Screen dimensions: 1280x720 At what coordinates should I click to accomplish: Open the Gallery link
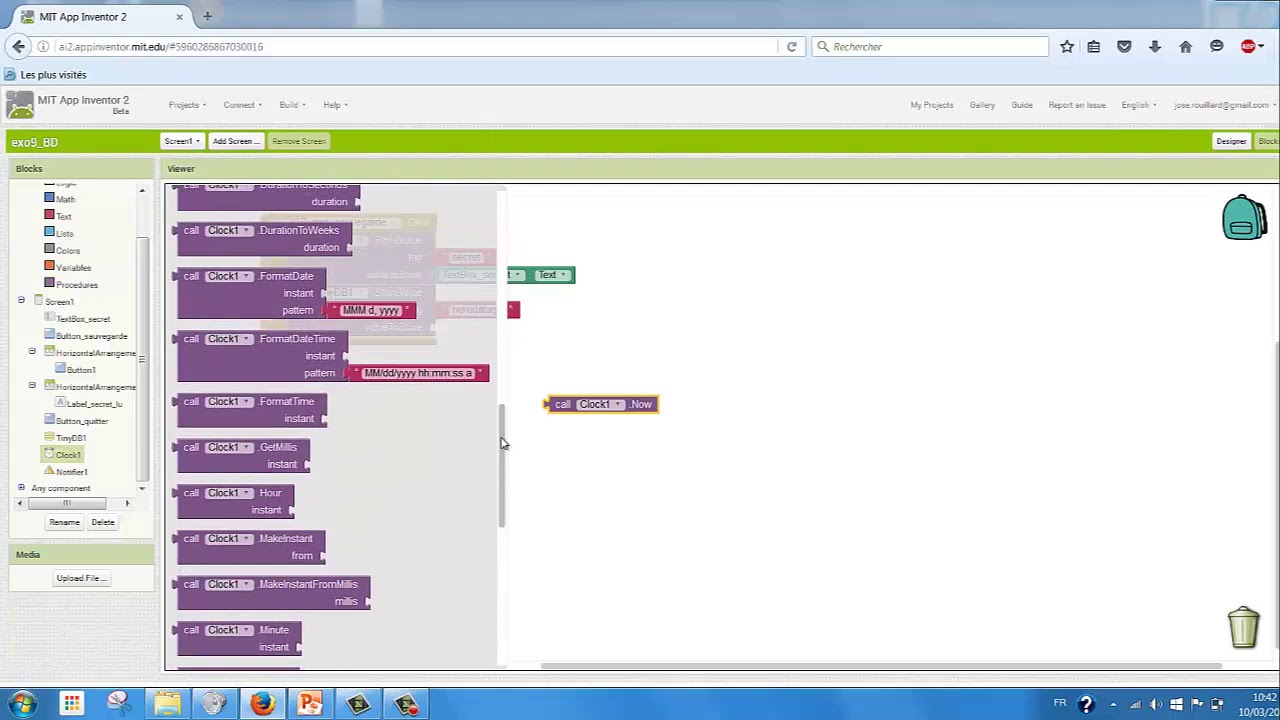click(982, 105)
